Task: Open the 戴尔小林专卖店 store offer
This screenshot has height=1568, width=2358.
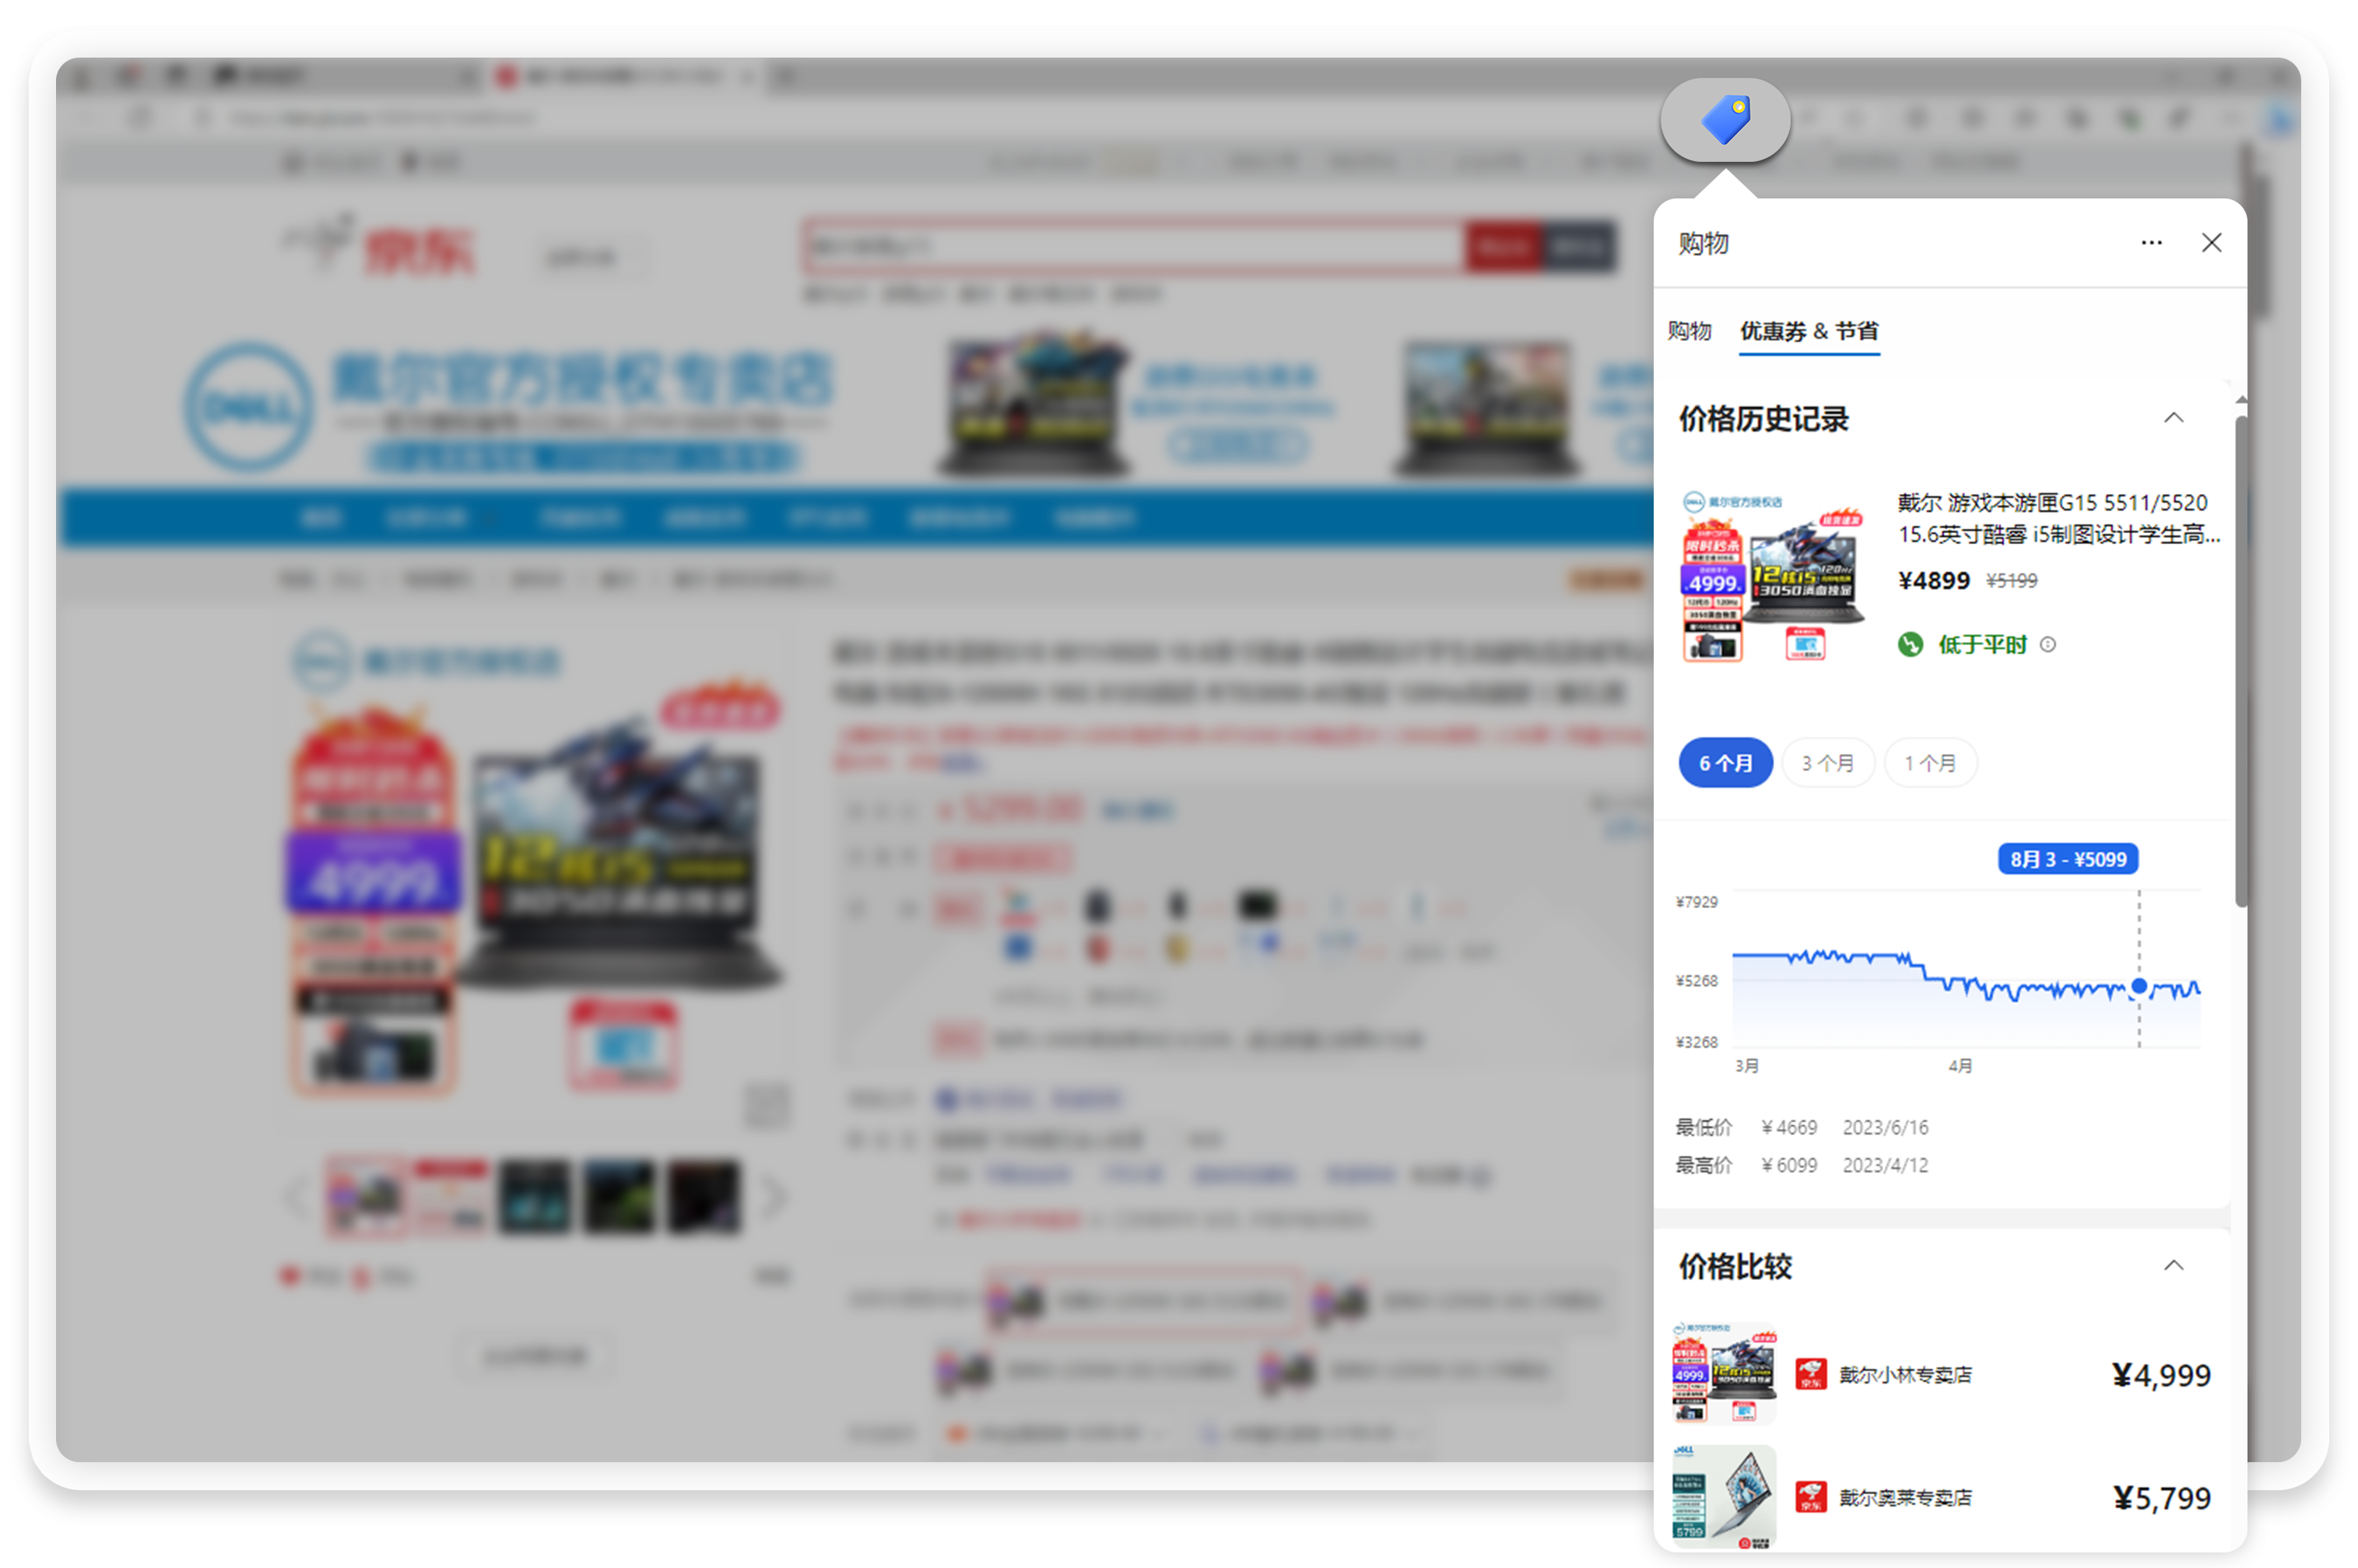Action: 1905,1375
